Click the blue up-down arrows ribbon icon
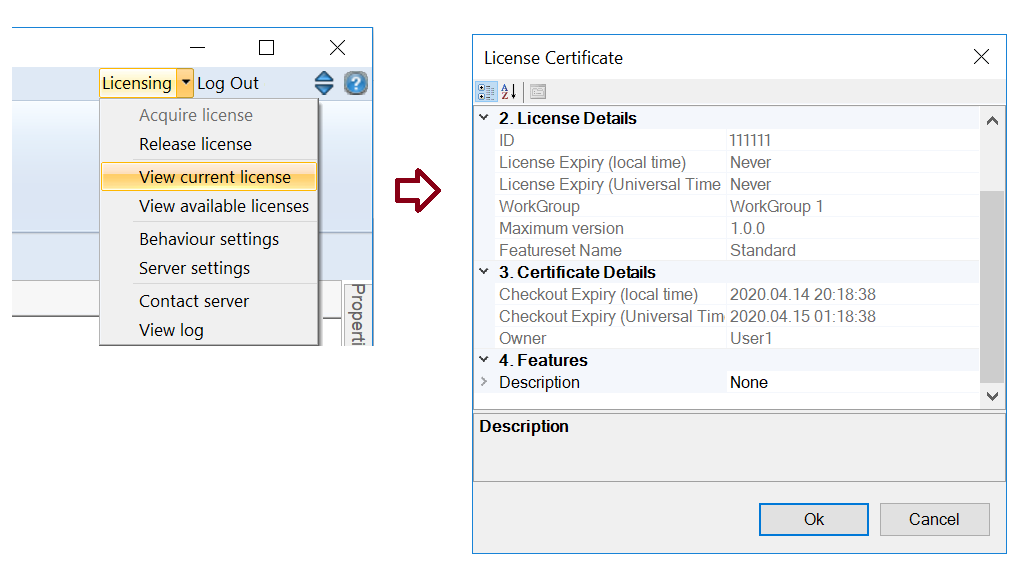The image size is (1025, 571). (x=324, y=83)
